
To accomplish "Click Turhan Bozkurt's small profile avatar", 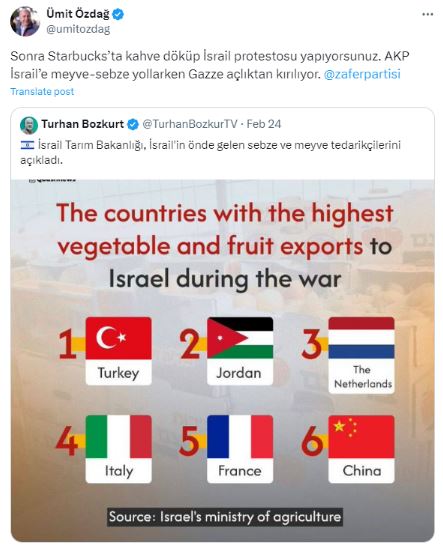I will click(29, 125).
